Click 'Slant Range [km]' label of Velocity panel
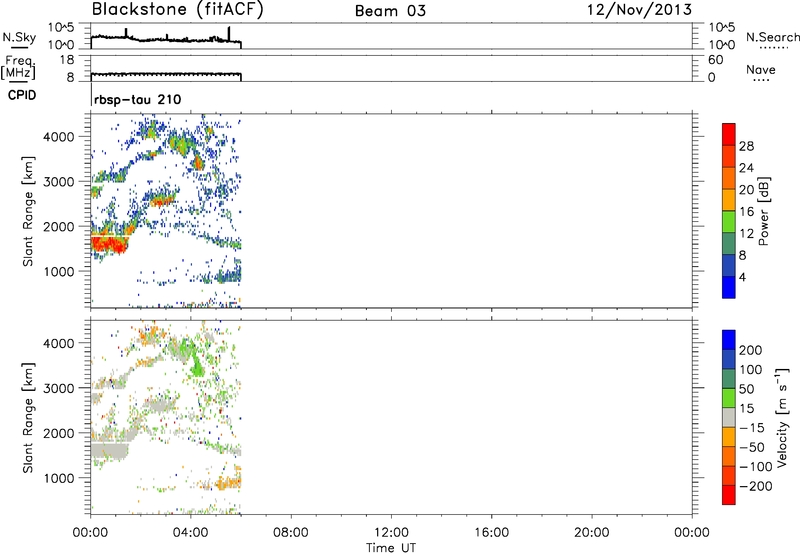 coord(28,418)
